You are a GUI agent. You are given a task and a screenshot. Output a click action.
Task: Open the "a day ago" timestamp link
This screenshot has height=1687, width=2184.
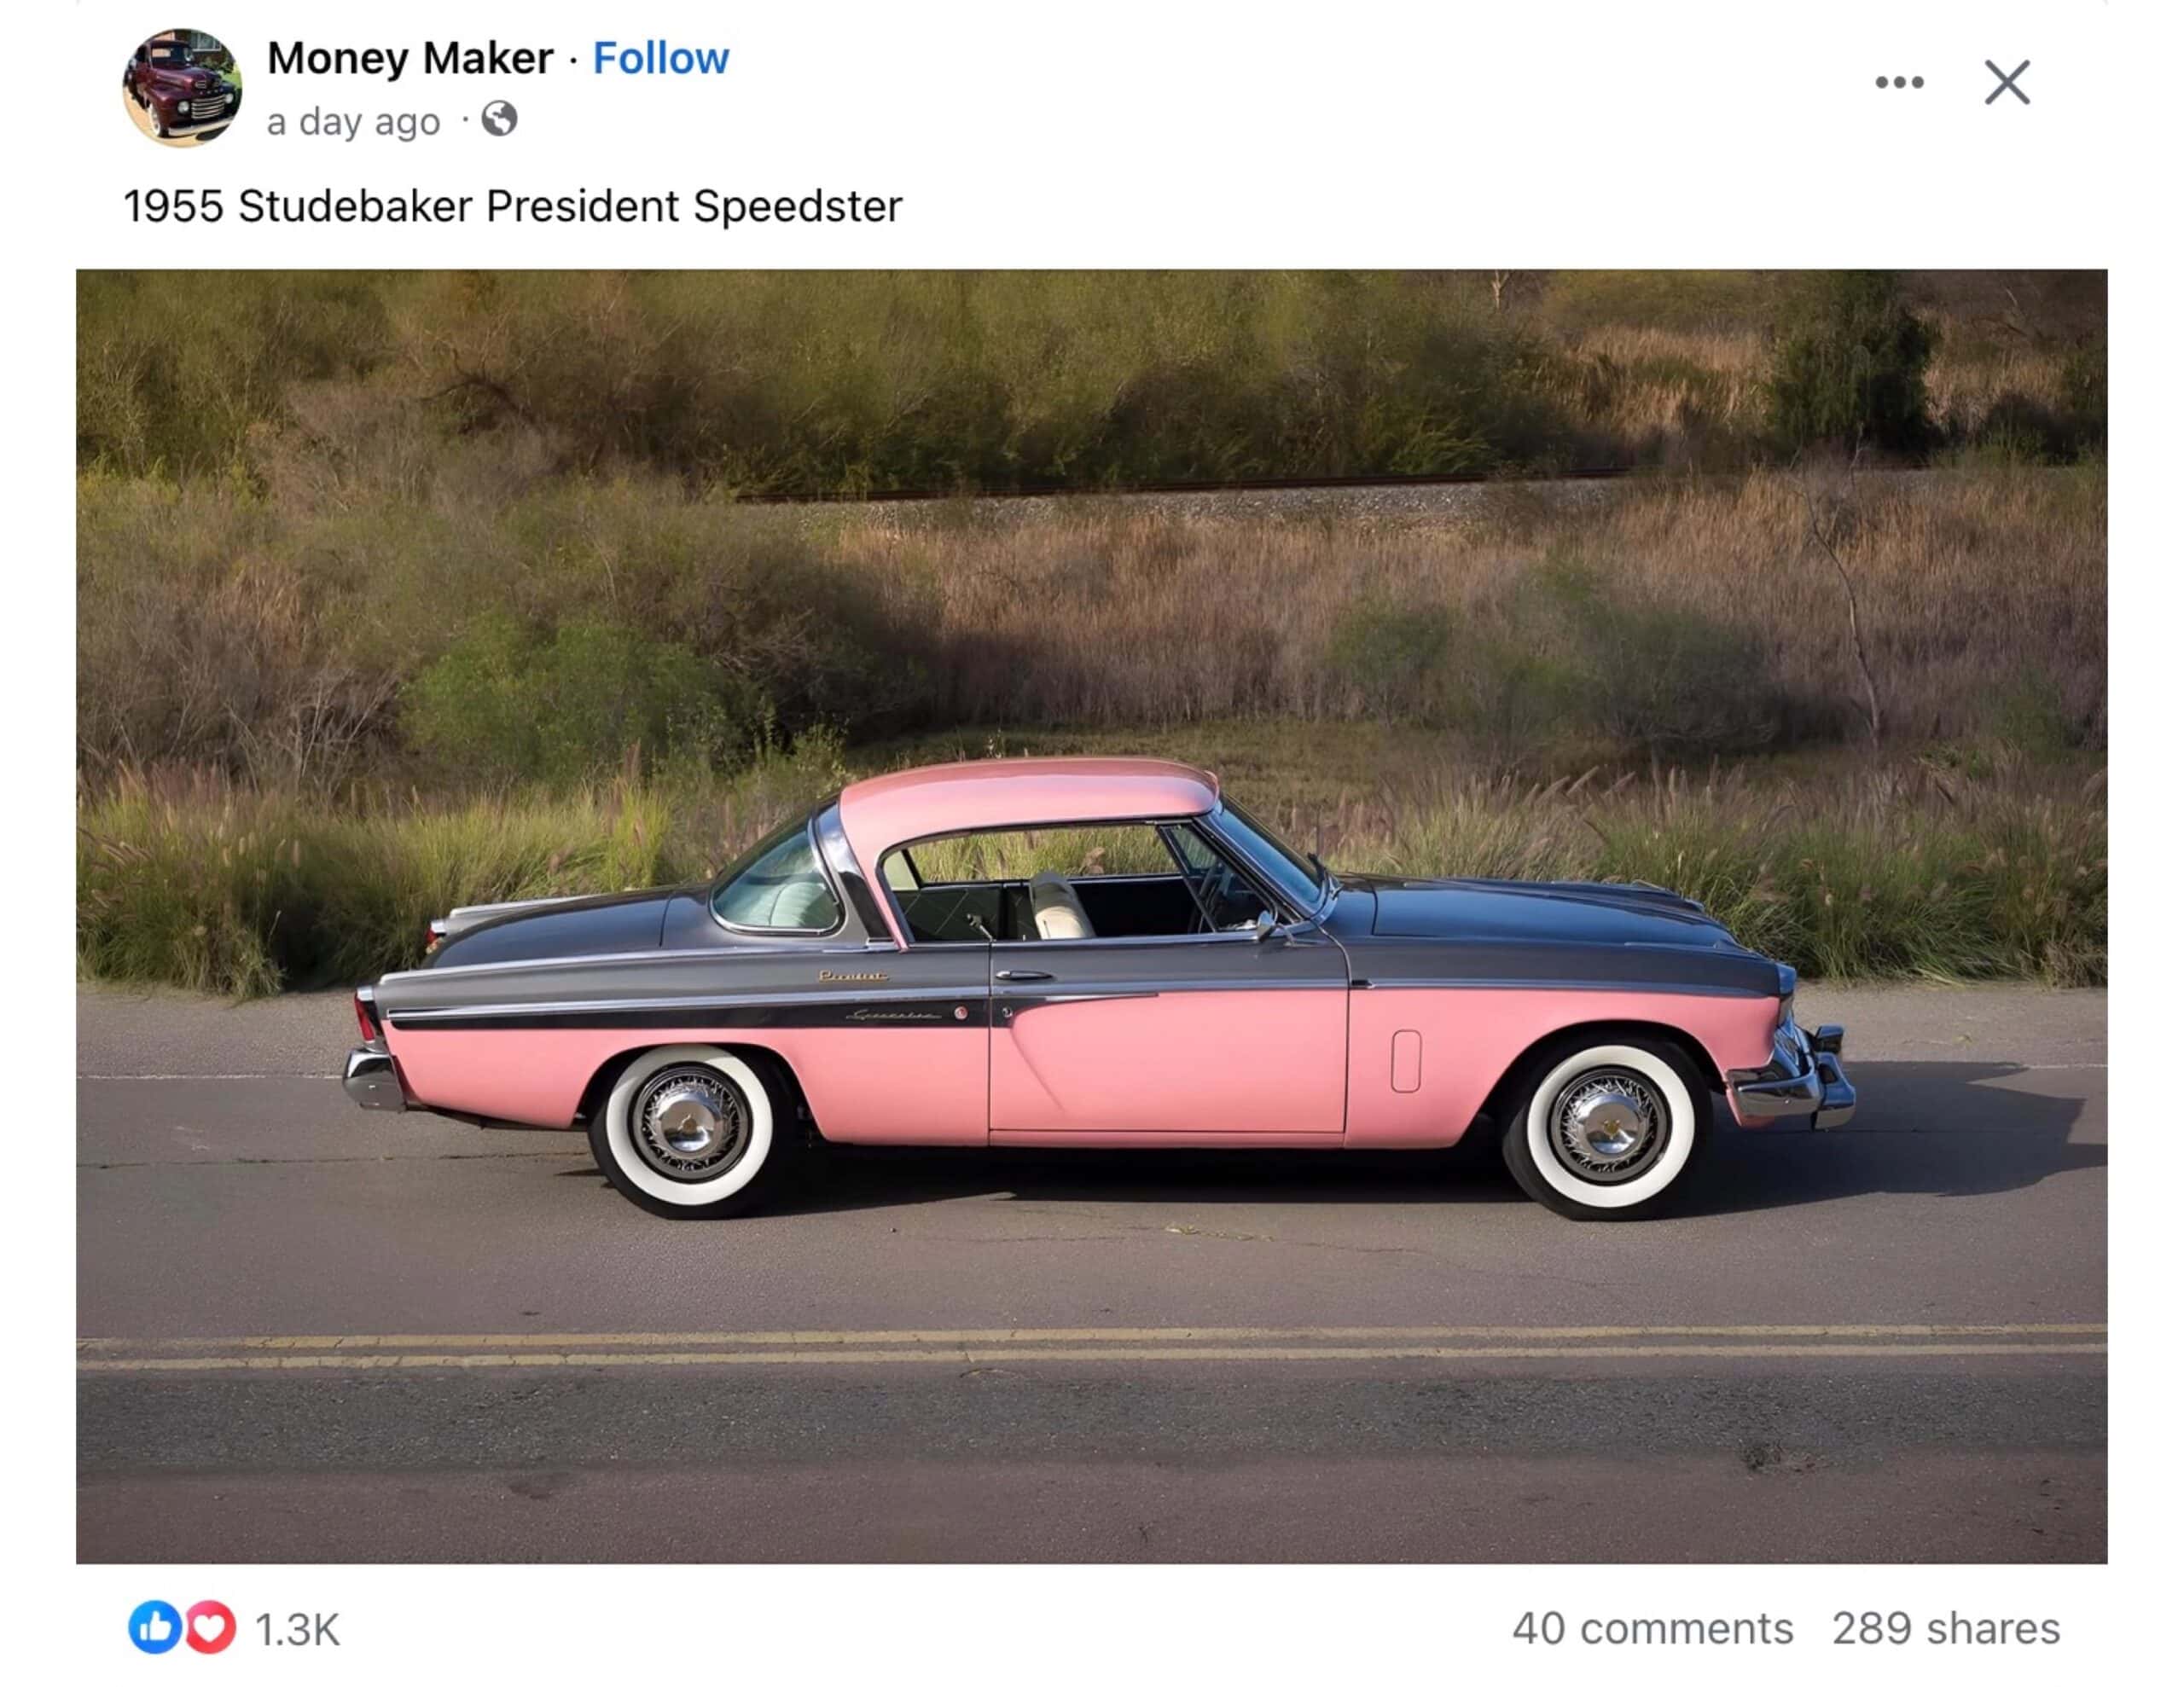[353, 122]
